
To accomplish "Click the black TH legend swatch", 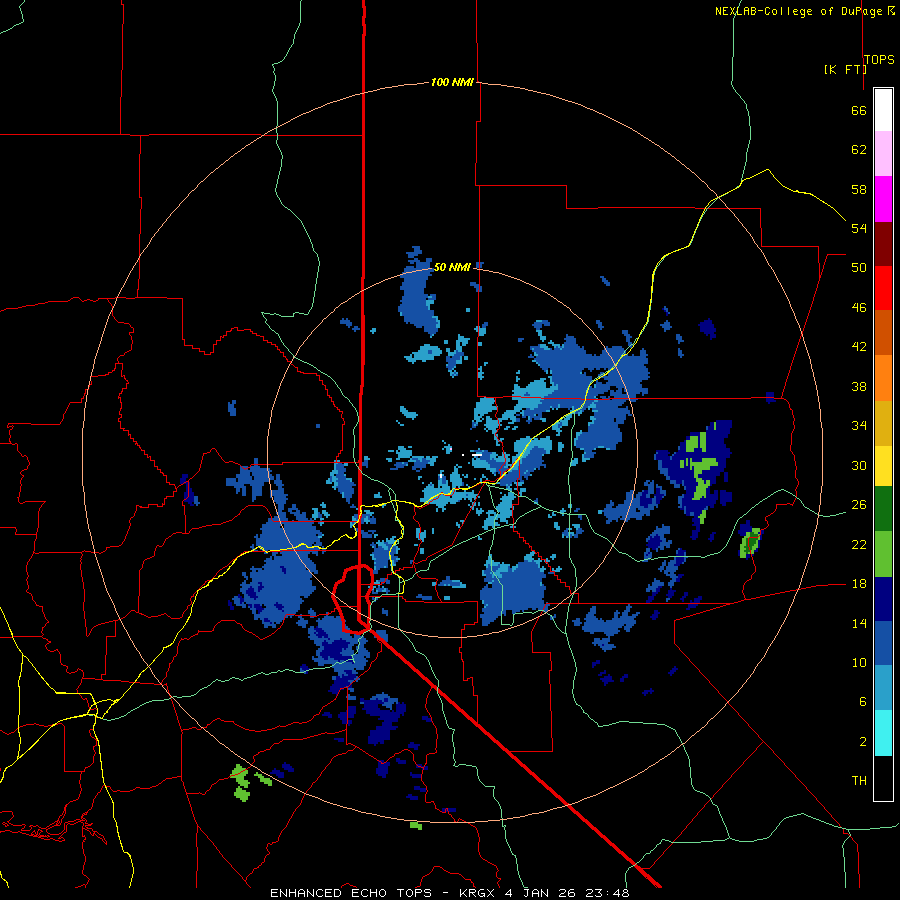I will point(883,778).
